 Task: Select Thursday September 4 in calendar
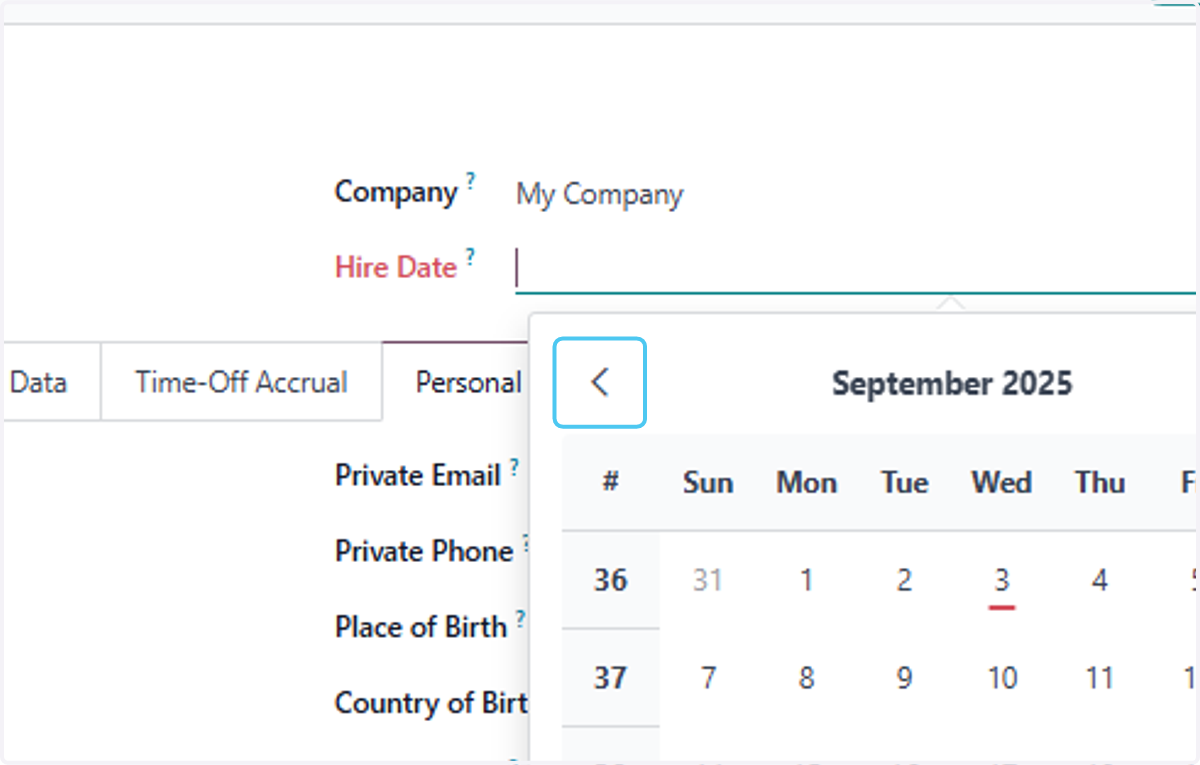coord(1100,580)
